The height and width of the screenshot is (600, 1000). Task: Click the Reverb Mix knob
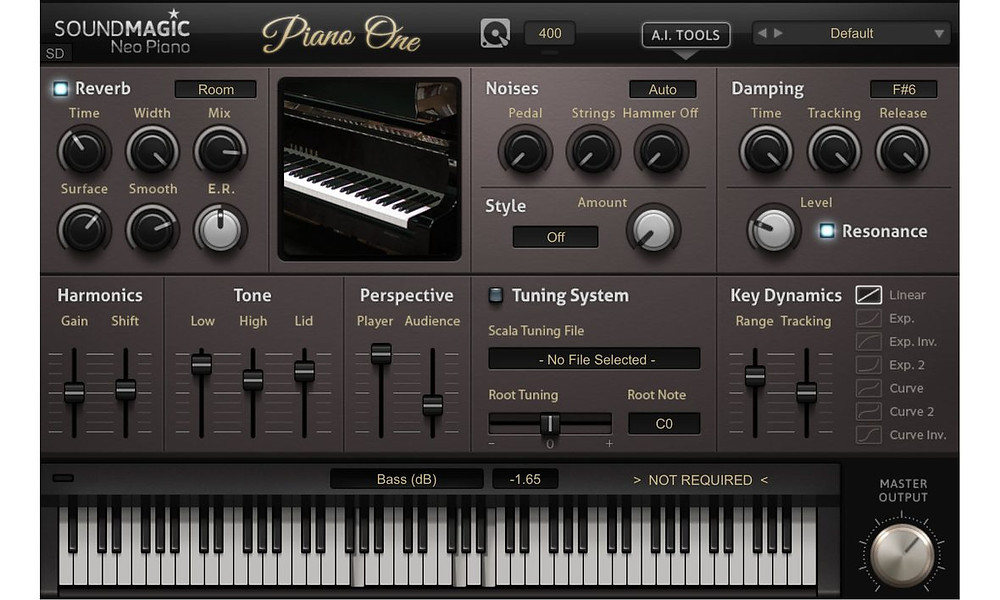coord(220,151)
